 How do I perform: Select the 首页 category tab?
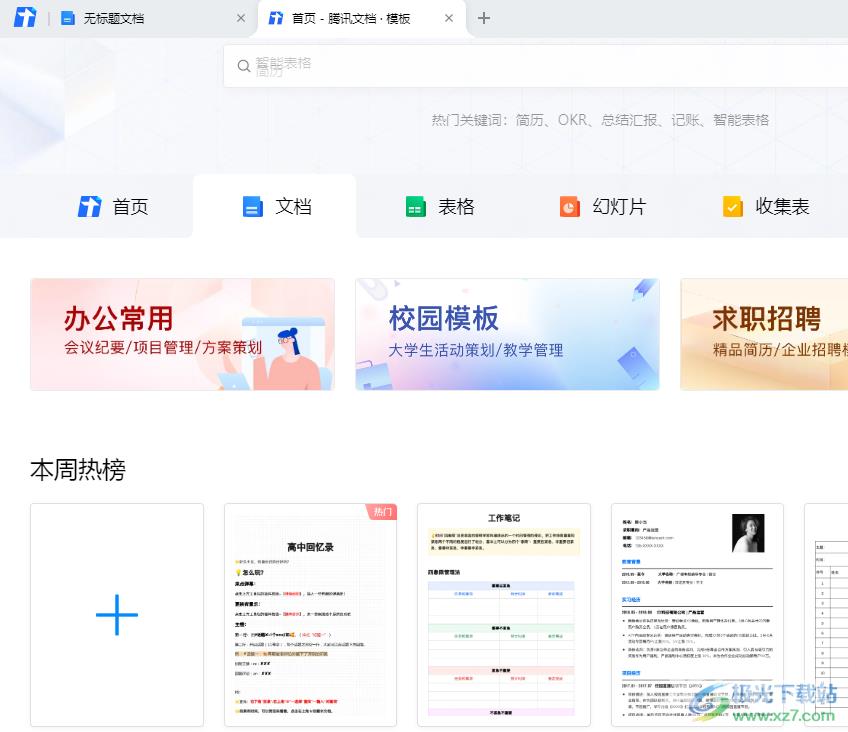point(113,206)
